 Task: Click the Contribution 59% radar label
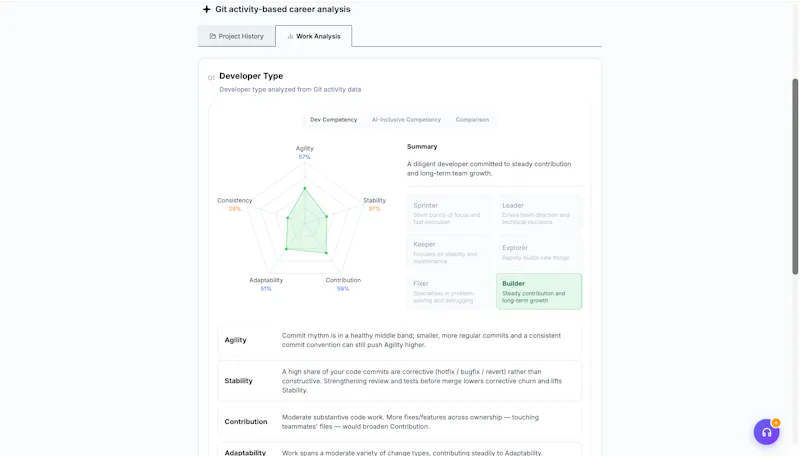pos(343,284)
